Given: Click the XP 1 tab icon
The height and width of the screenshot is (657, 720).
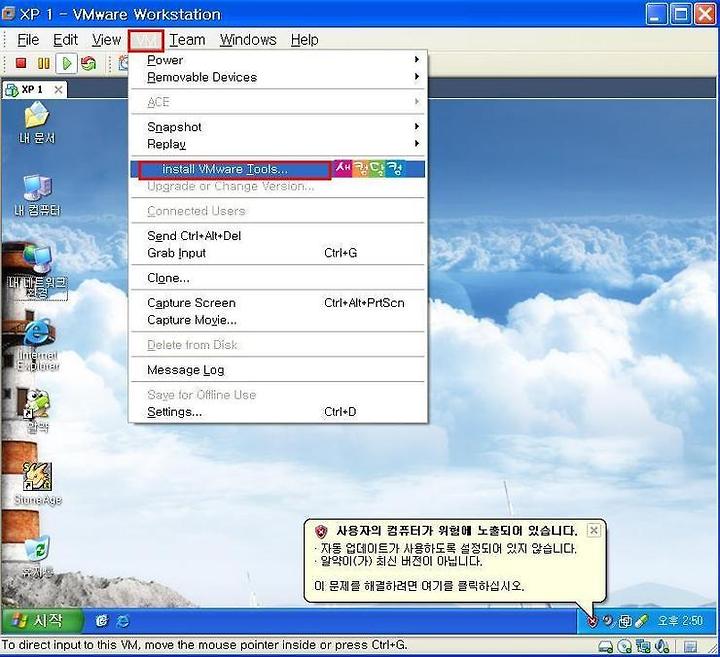Looking at the screenshot, I should click(11, 90).
